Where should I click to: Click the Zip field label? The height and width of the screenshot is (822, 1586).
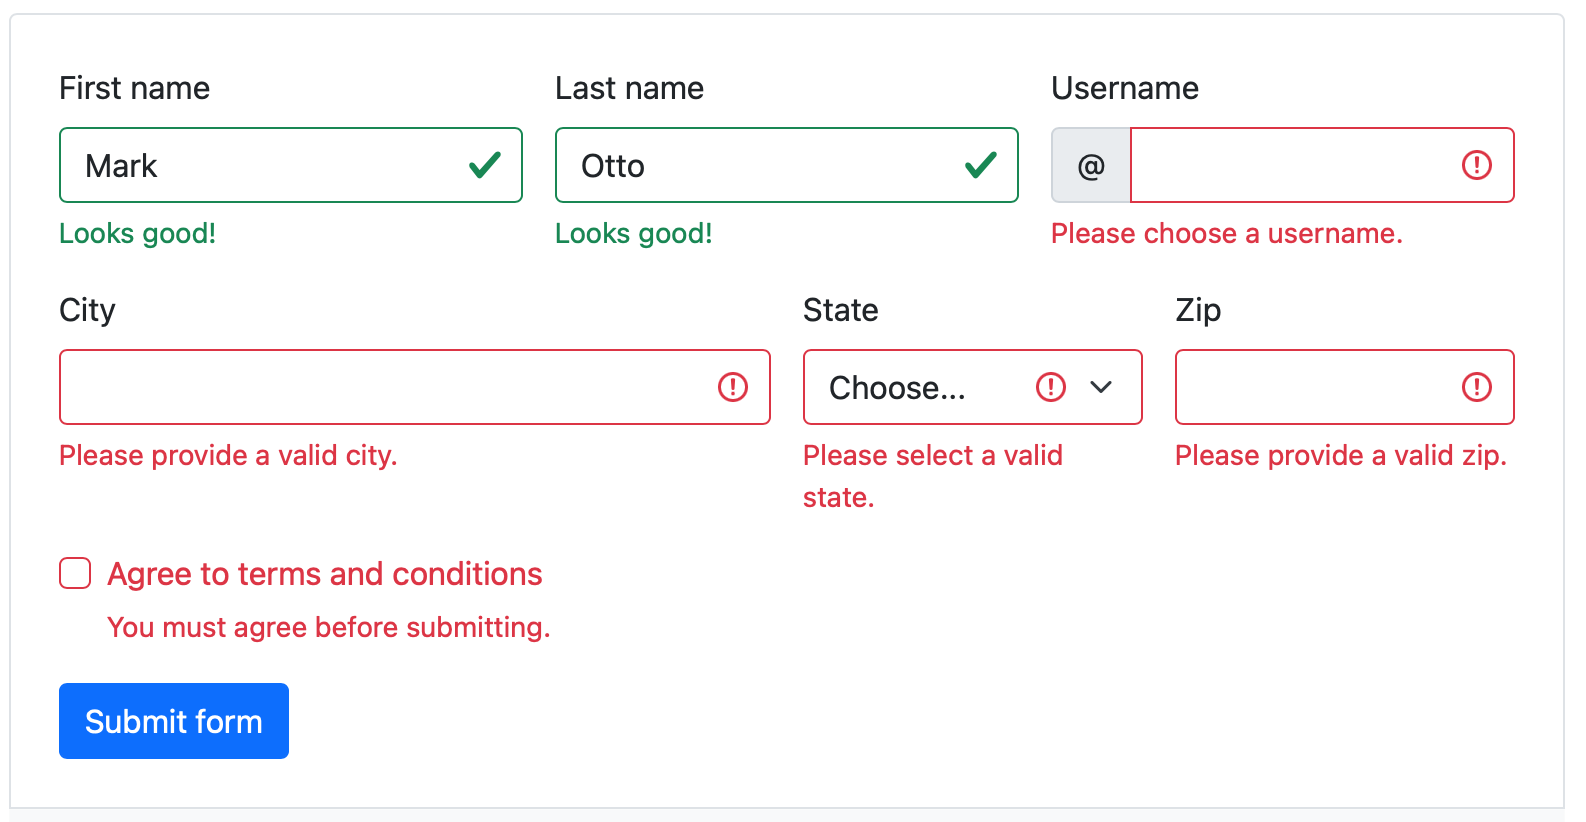pos(1198,310)
